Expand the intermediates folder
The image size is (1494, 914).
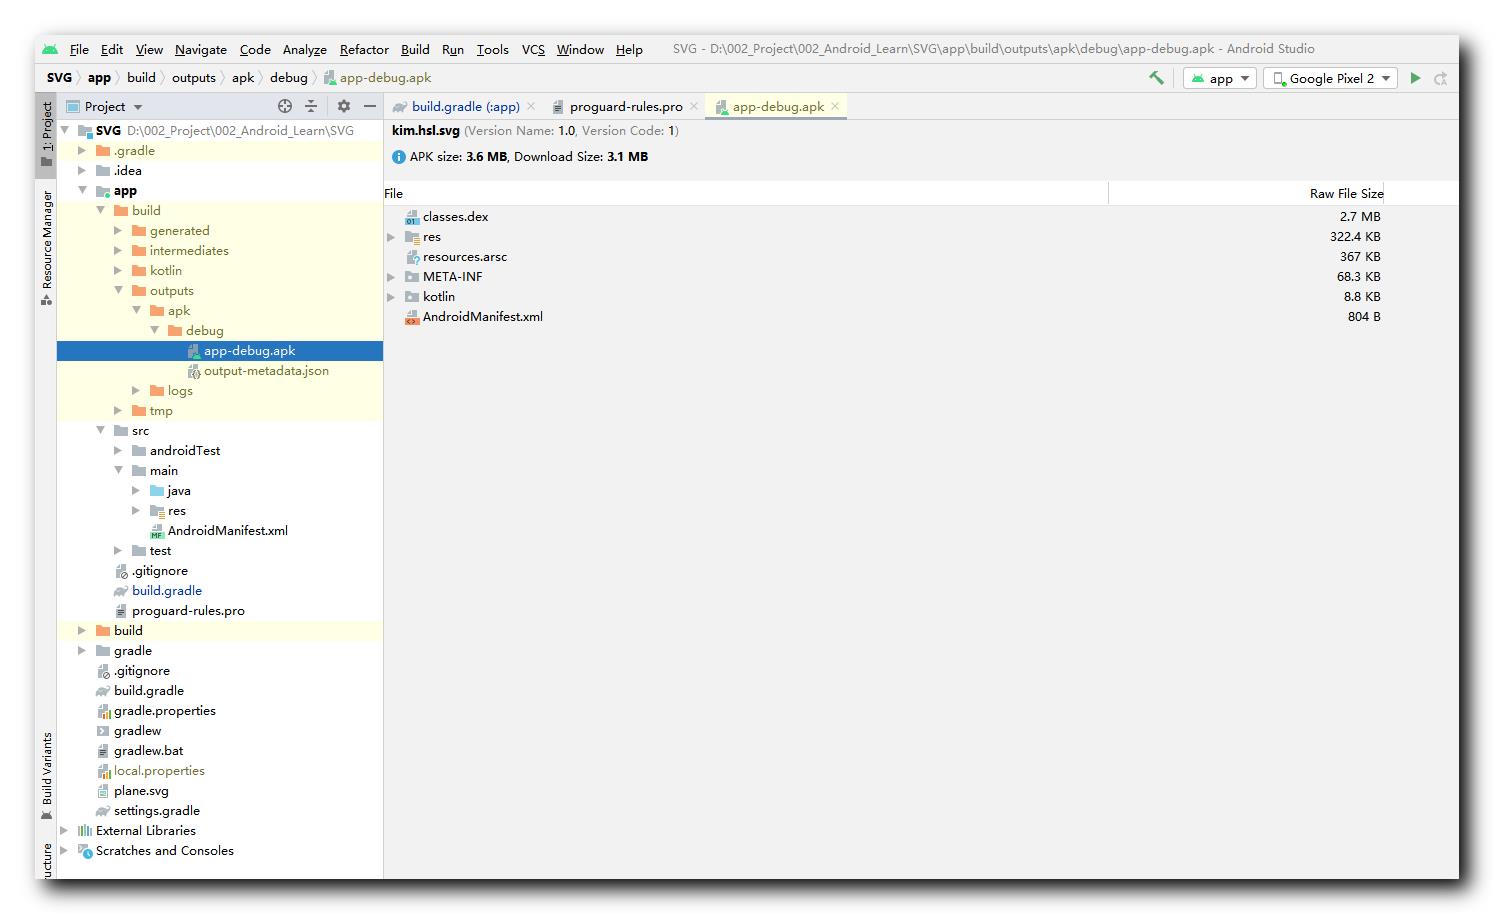click(x=118, y=251)
